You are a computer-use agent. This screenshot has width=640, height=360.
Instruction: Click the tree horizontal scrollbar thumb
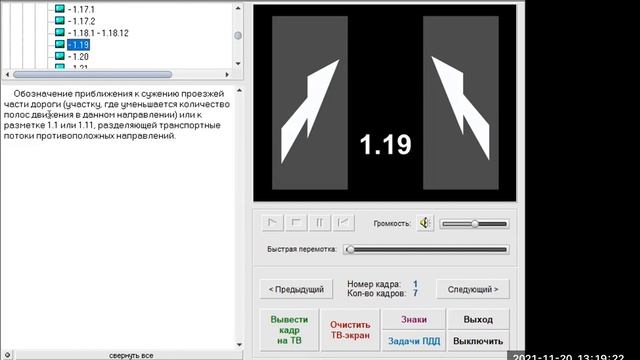(93, 75)
